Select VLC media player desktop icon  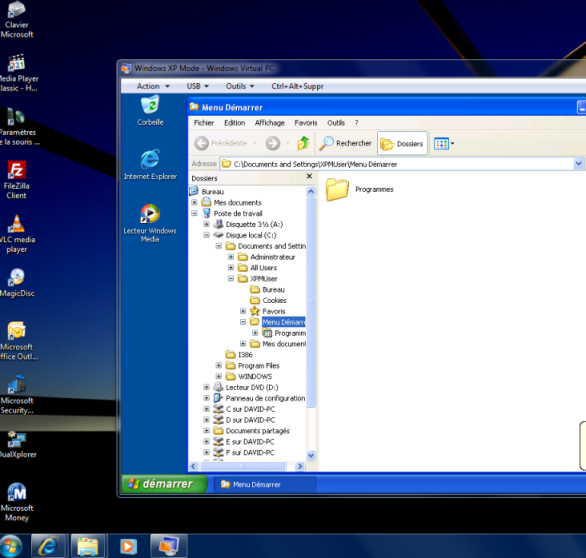(17, 234)
